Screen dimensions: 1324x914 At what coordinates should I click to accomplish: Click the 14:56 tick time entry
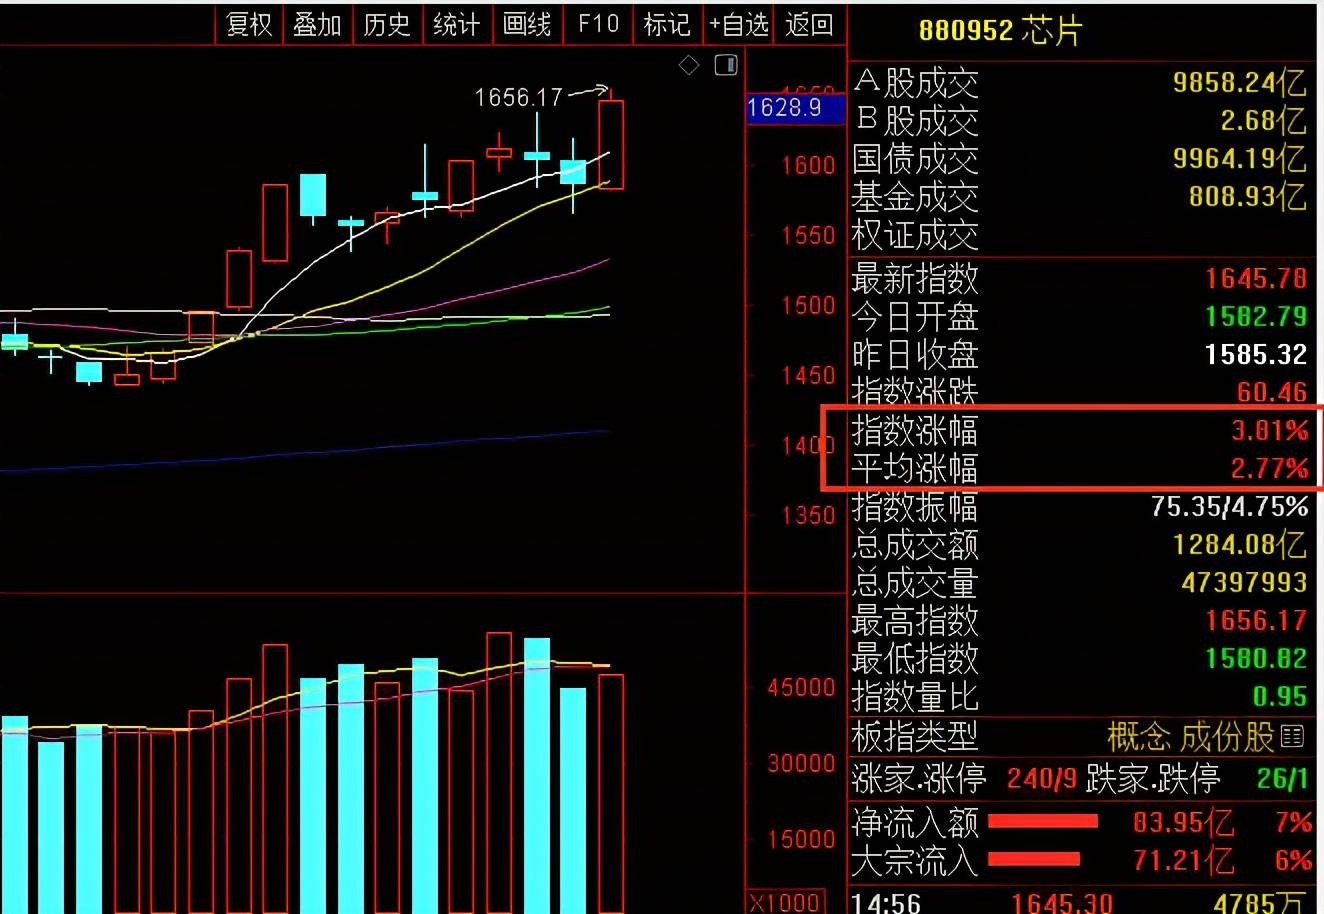(886, 903)
